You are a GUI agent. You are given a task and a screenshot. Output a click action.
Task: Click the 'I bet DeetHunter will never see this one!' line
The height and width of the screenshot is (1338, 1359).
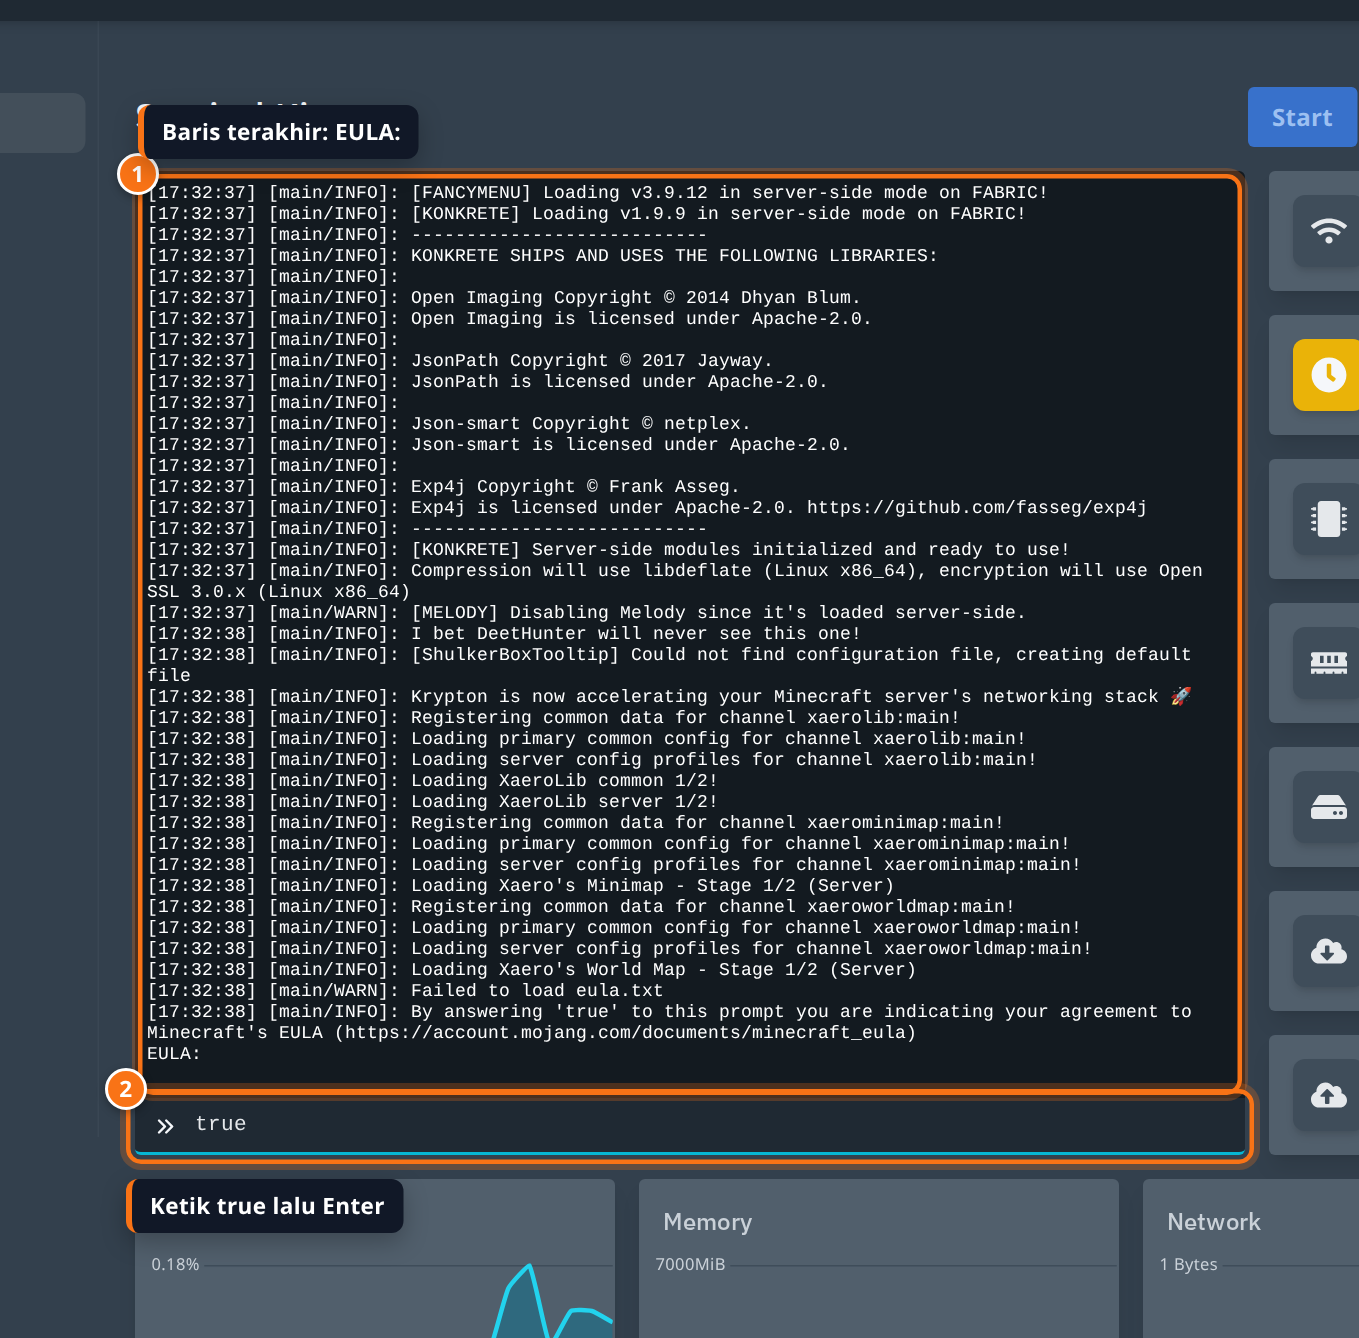click(504, 634)
